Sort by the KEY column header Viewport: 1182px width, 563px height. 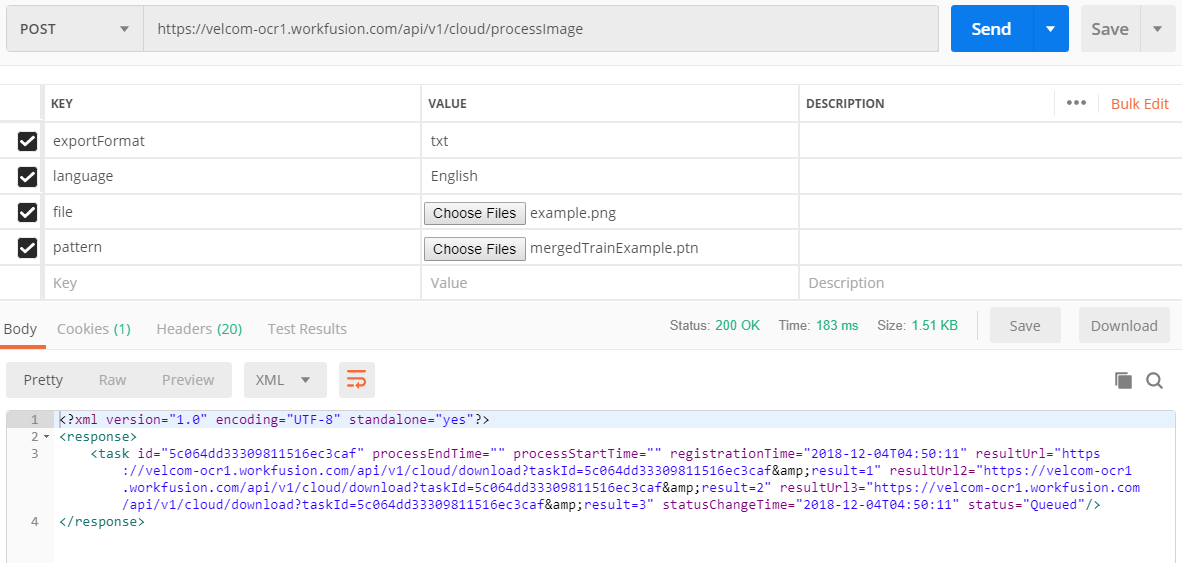point(62,103)
